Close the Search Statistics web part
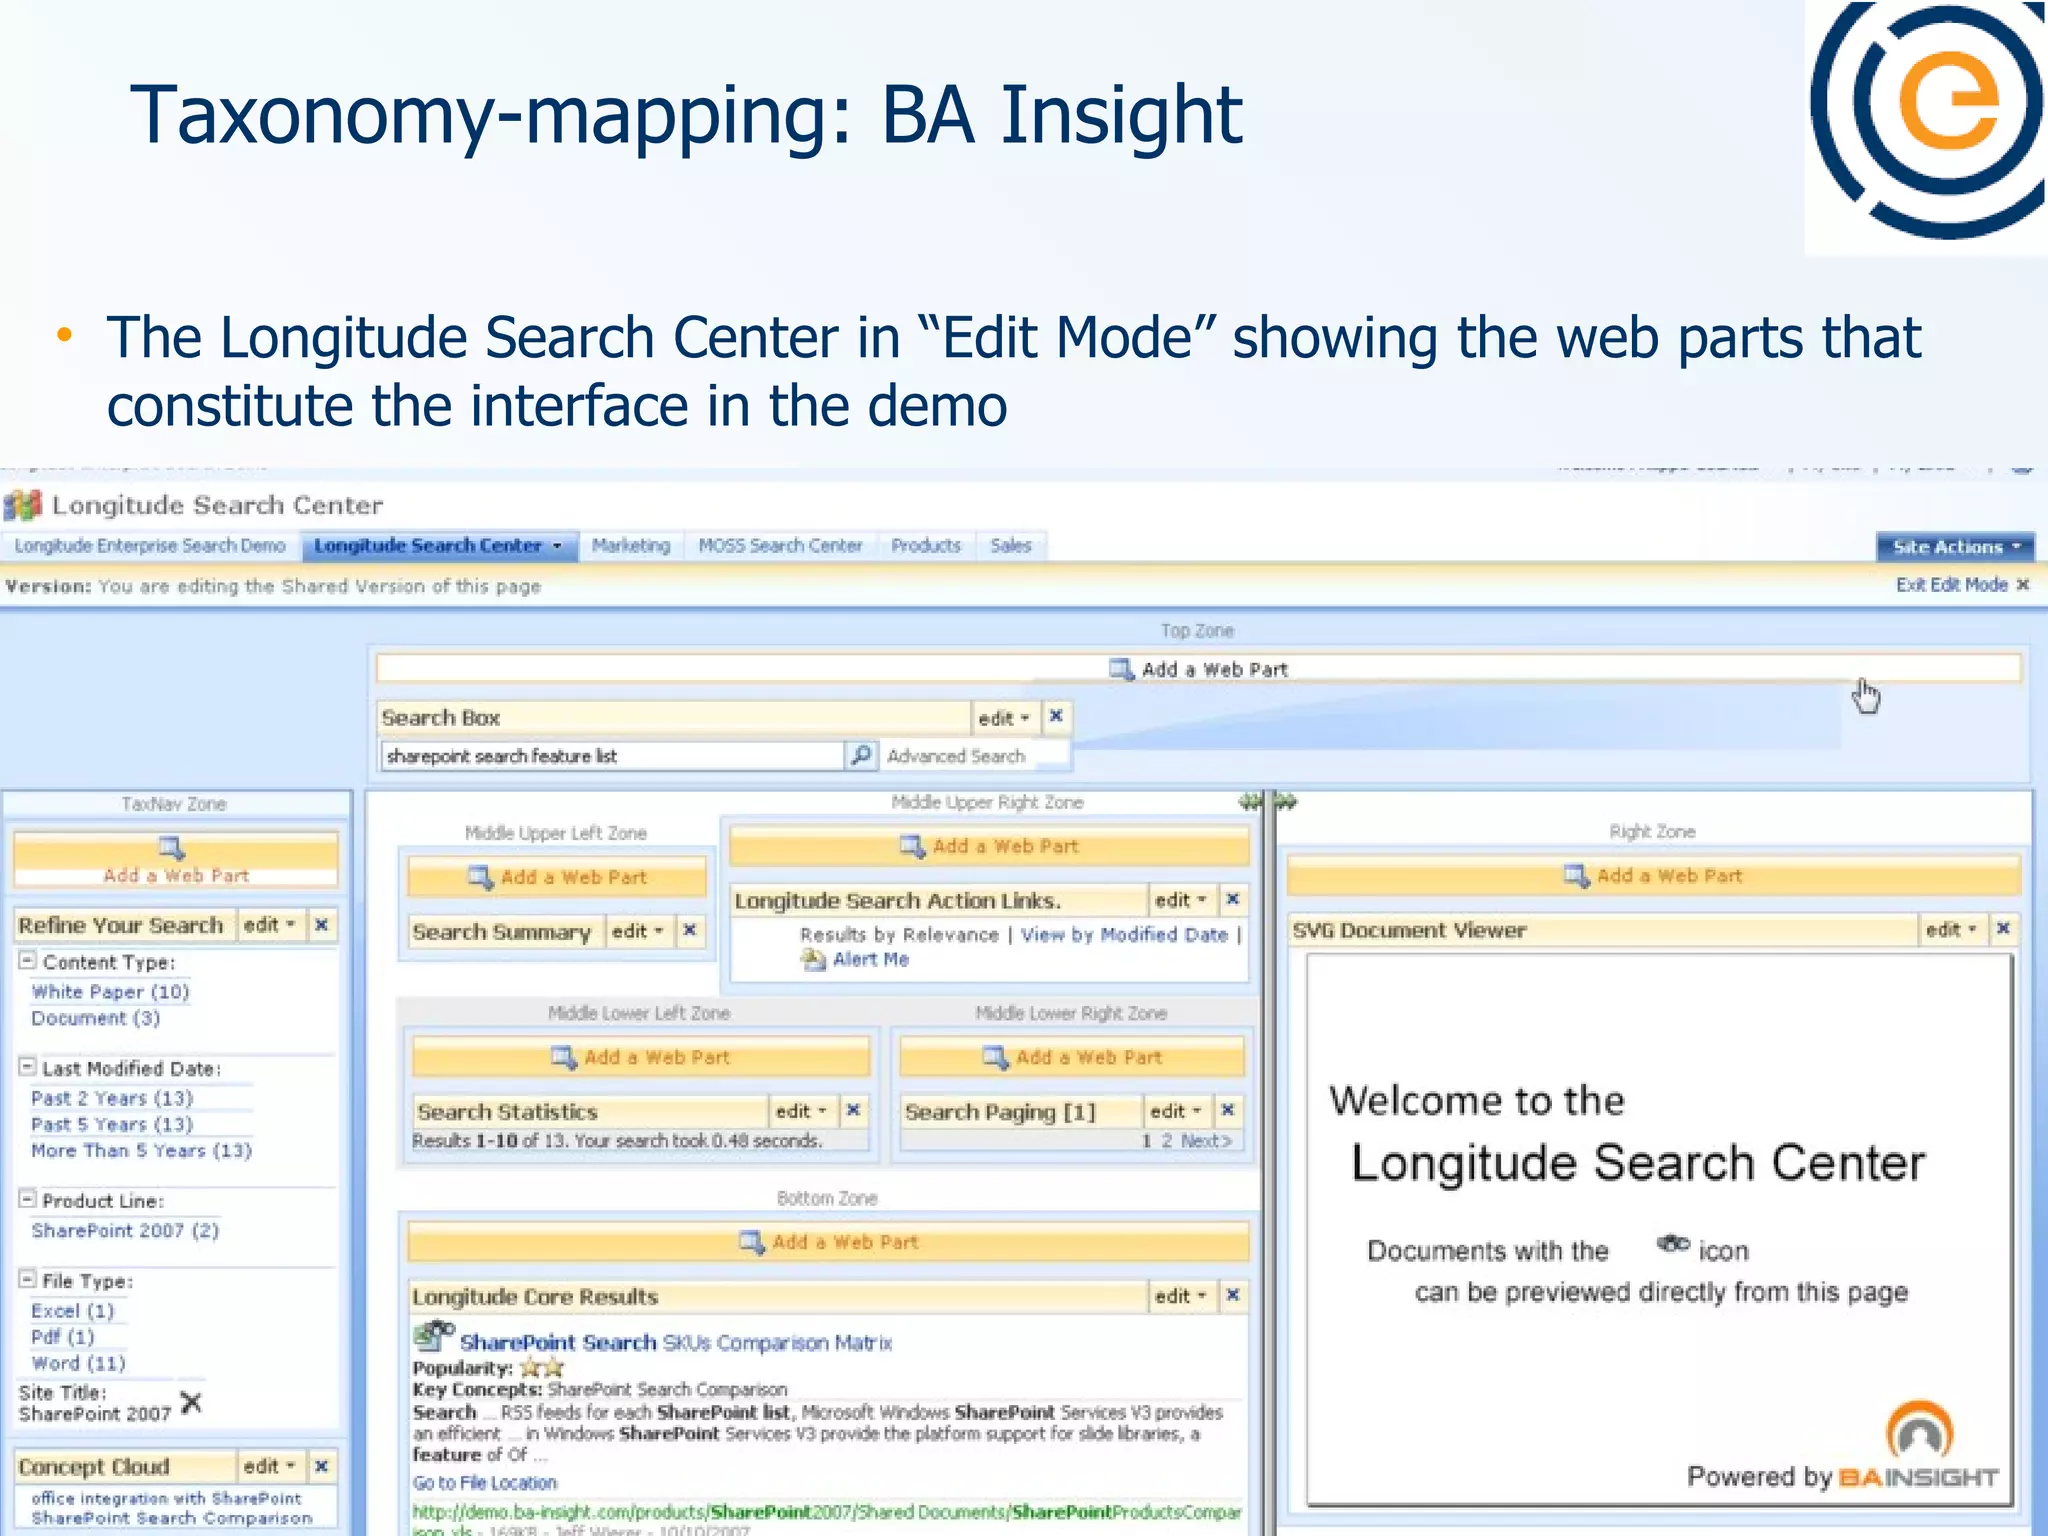Screen dimensions: 2048x1536 pos(853,1110)
